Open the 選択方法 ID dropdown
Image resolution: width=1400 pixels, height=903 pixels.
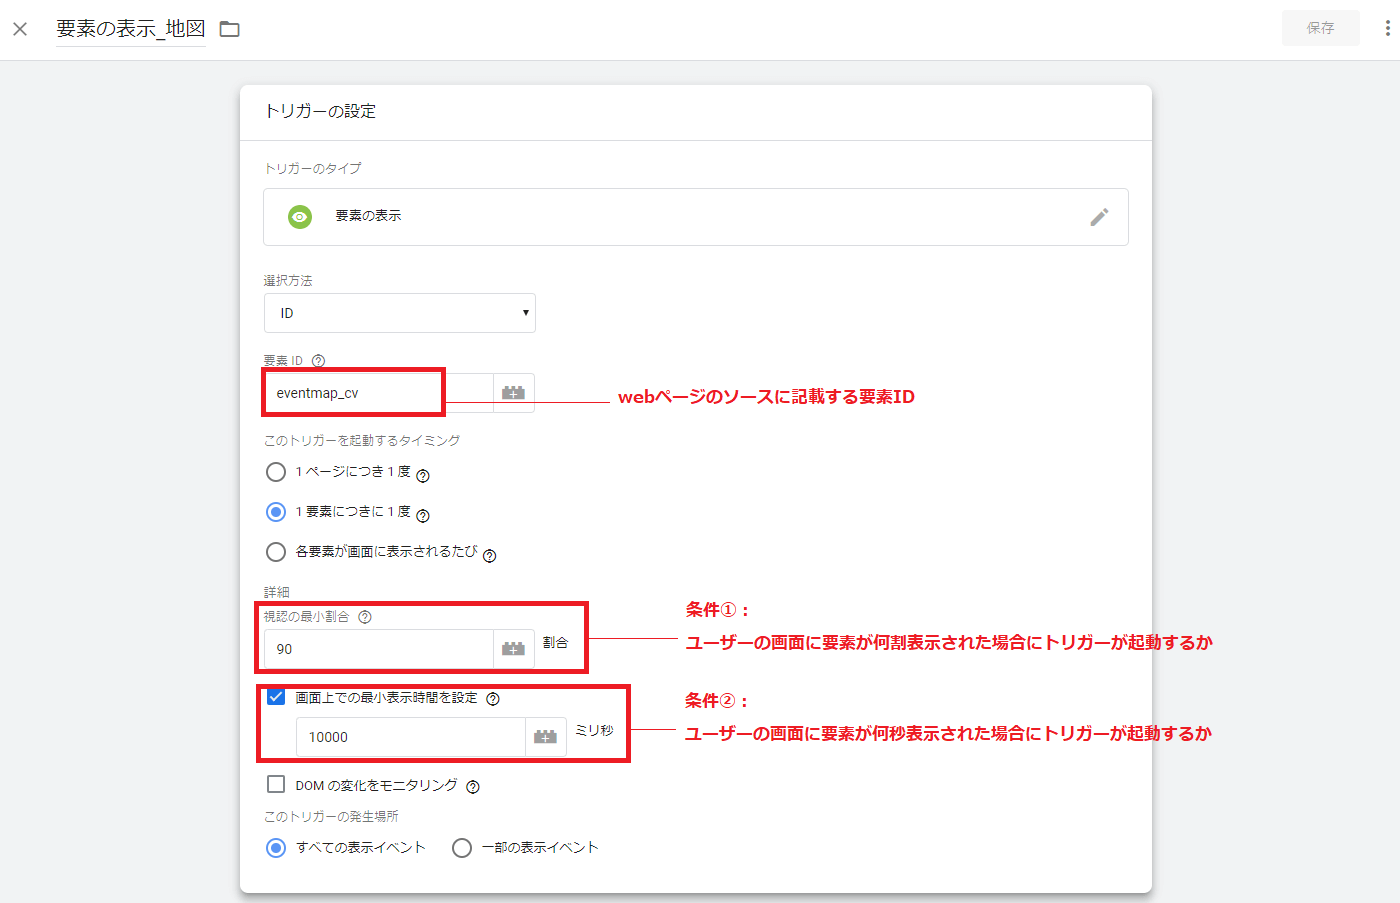pyautogui.click(x=400, y=313)
